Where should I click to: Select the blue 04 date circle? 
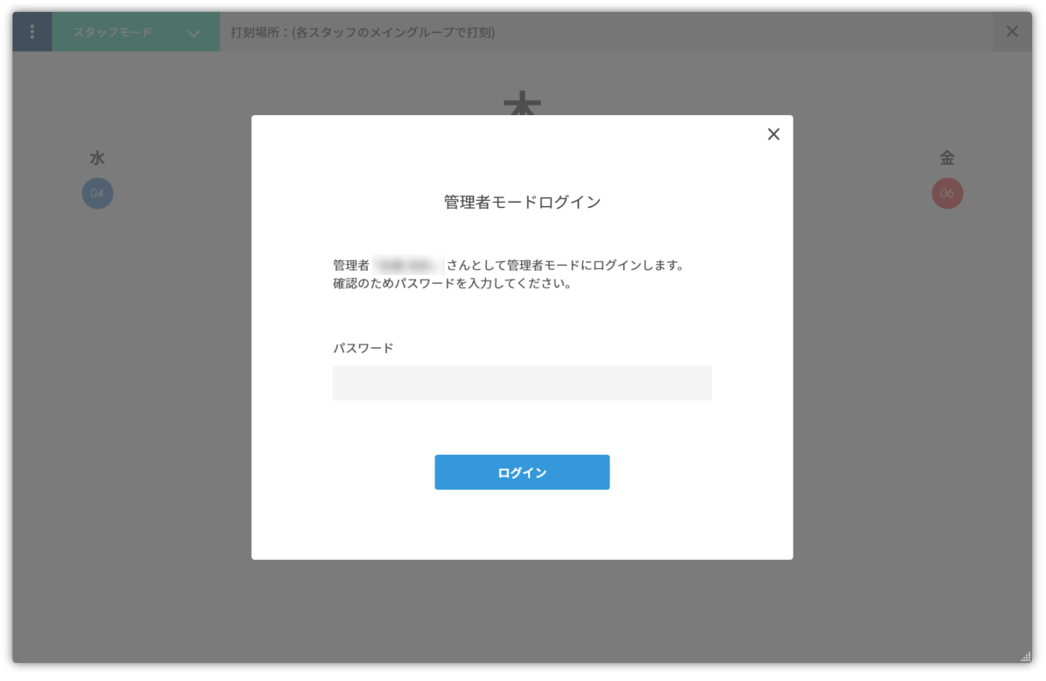tap(98, 193)
